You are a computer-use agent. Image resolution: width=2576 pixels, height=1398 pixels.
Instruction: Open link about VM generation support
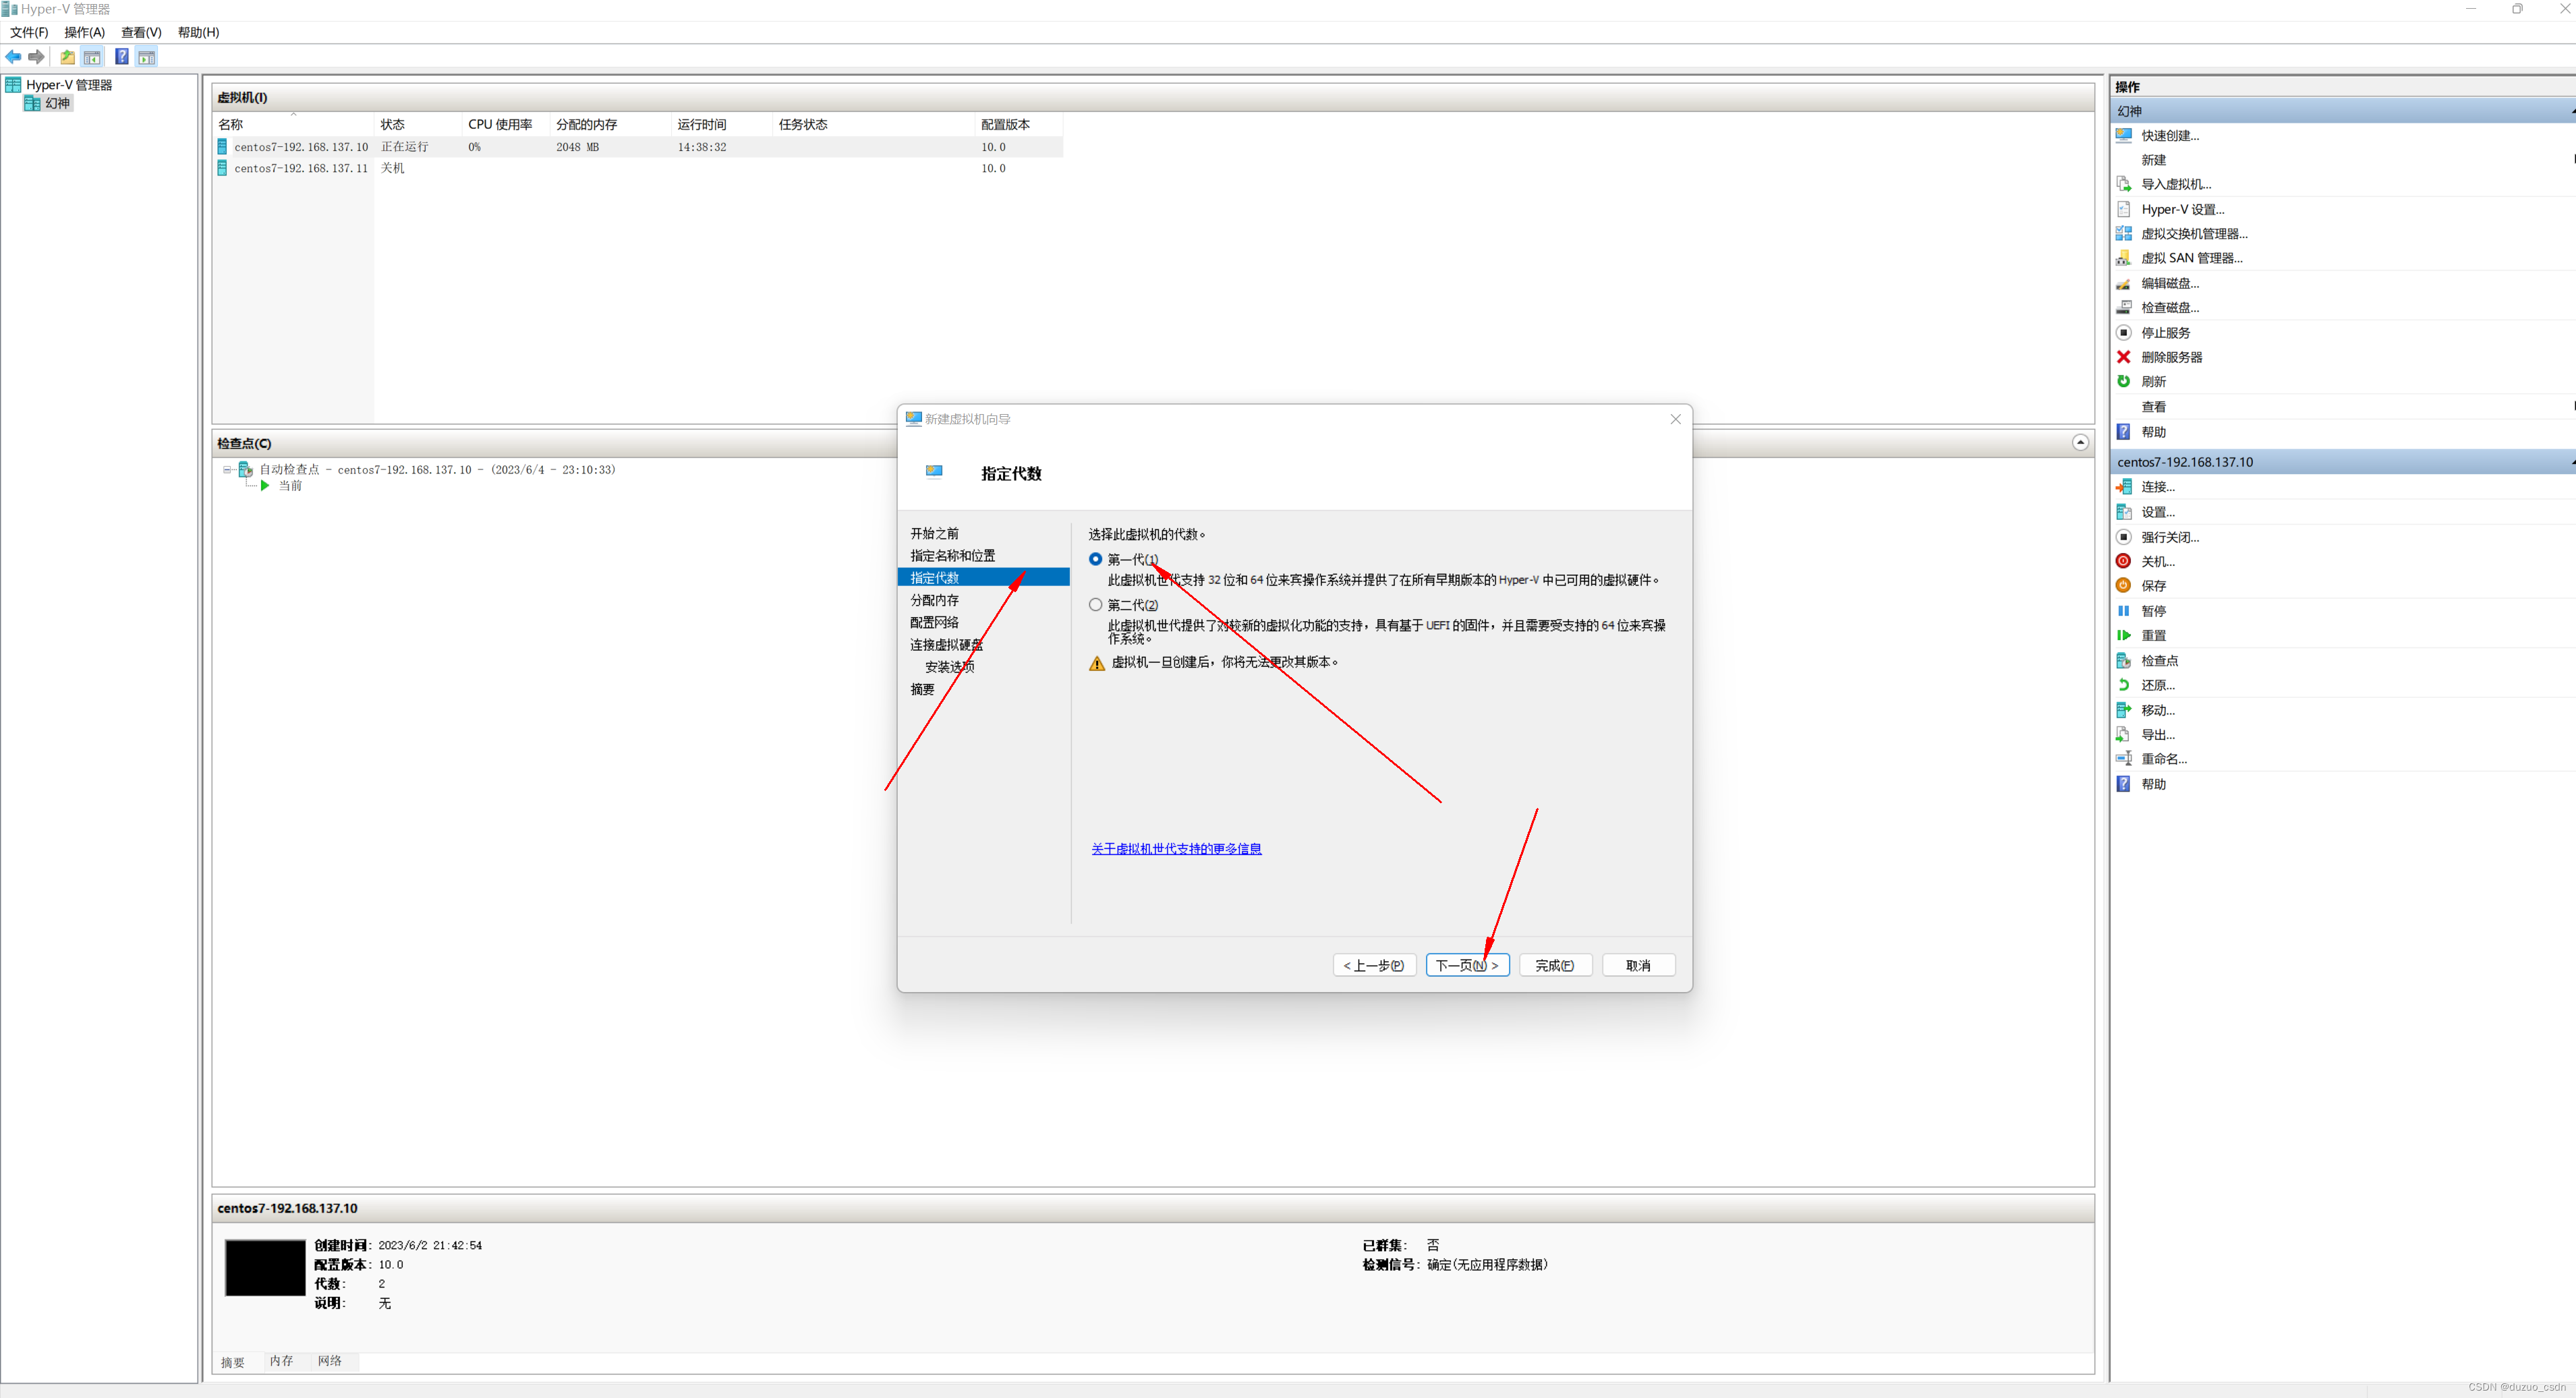(x=1176, y=848)
